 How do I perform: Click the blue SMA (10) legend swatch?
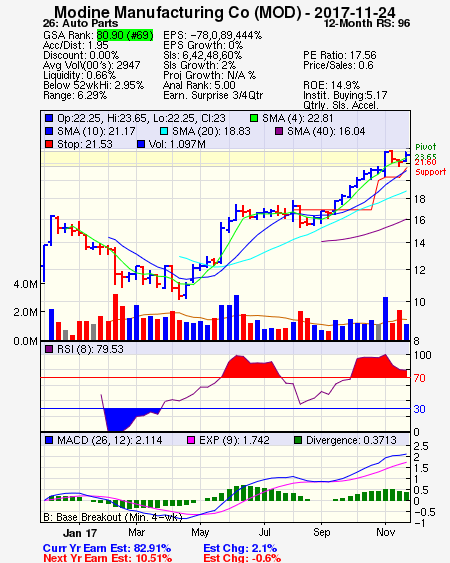coord(49,131)
